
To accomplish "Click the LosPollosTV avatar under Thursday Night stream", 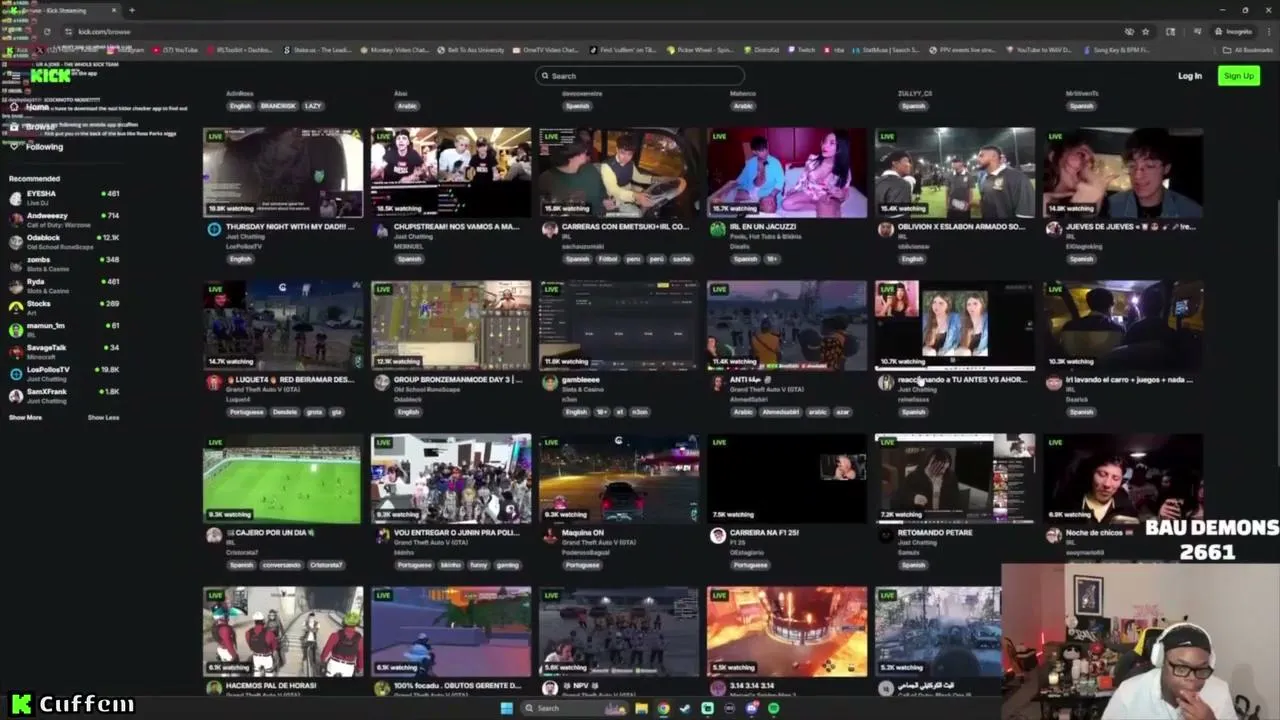I will click(x=214, y=229).
